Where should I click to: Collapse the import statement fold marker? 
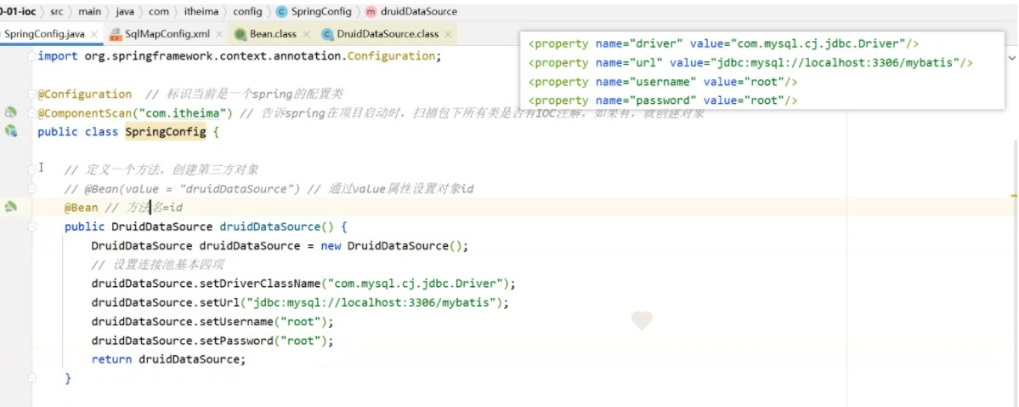pos(31,56)
